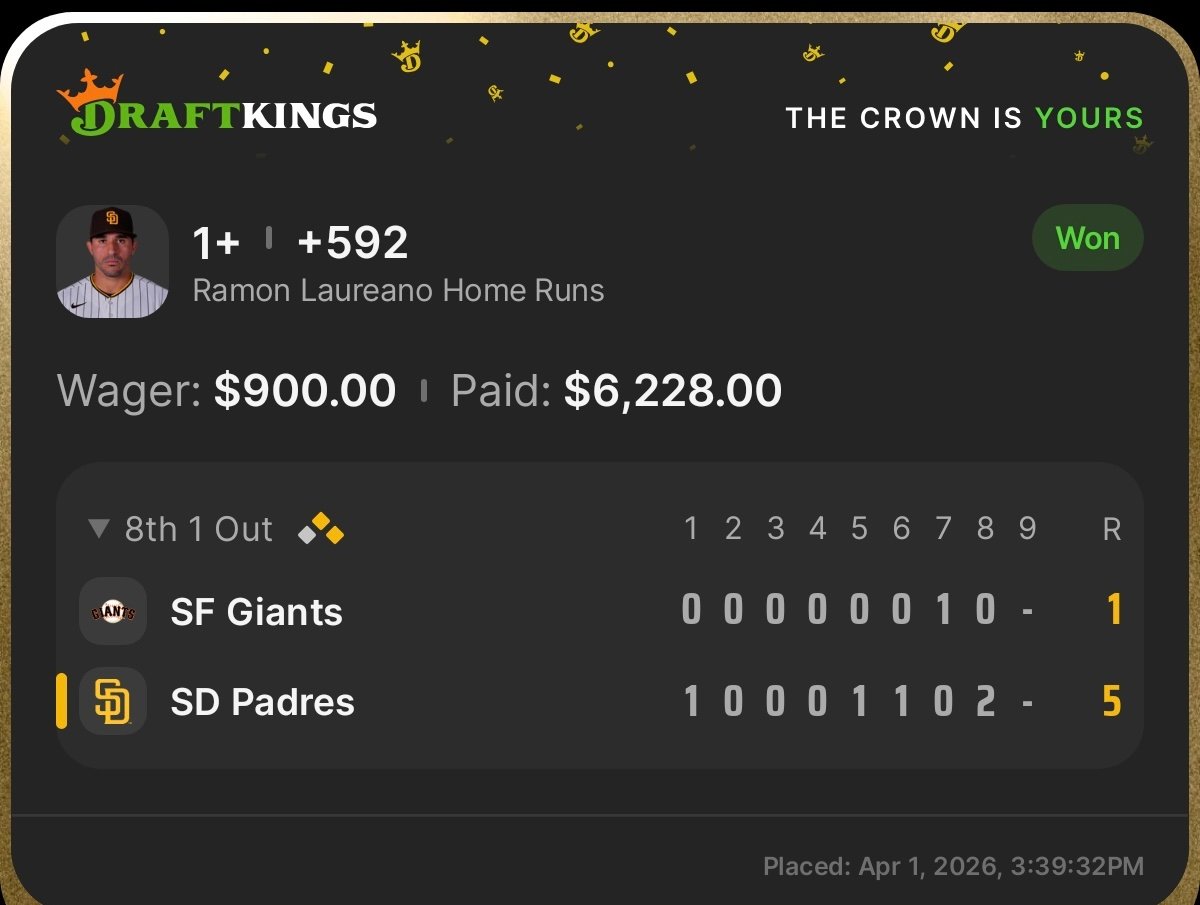
Task: Click the yellow batting indicator beside Padres
Action: point(62,701)
